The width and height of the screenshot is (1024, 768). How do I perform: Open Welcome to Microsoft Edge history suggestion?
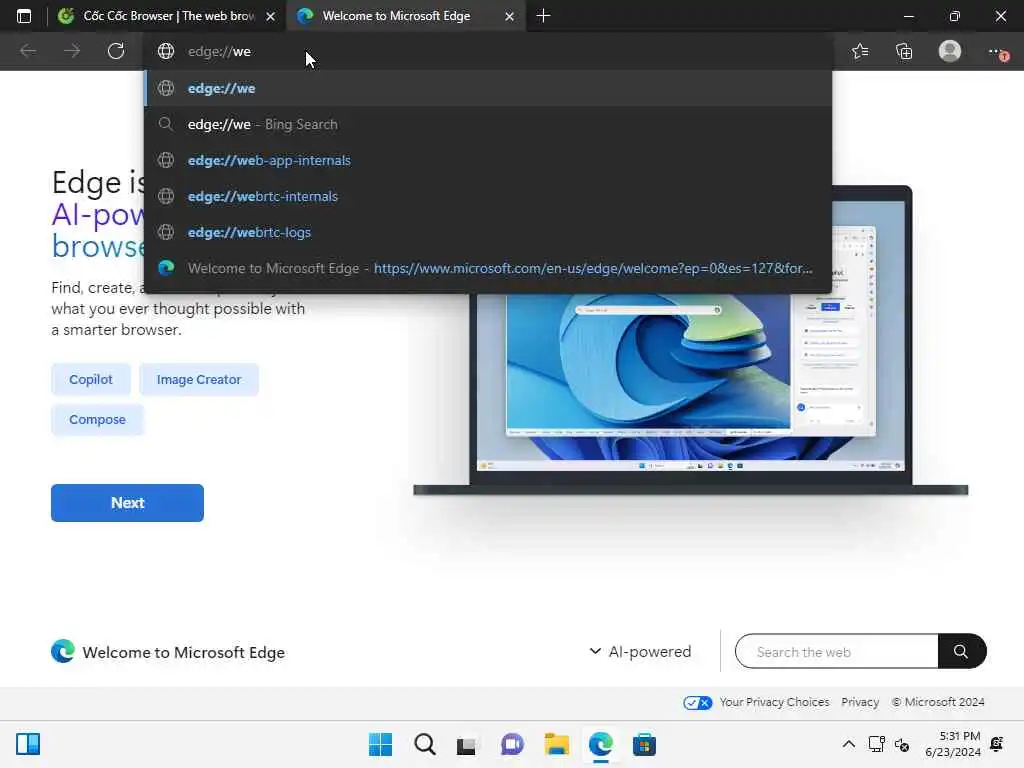point(488,268)
